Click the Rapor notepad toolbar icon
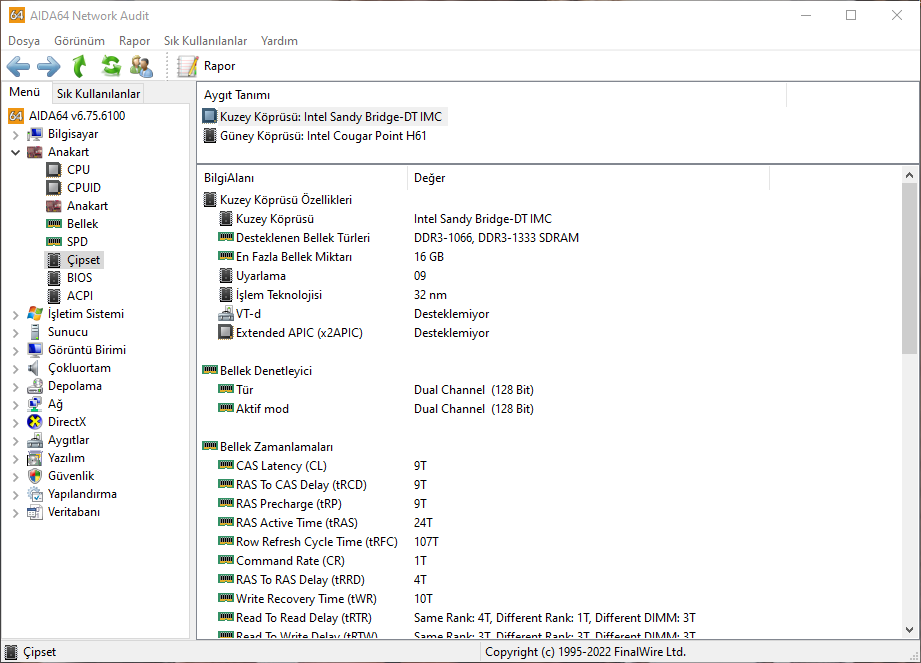This screenshot has height=663, width=921. tap(188, 66)
